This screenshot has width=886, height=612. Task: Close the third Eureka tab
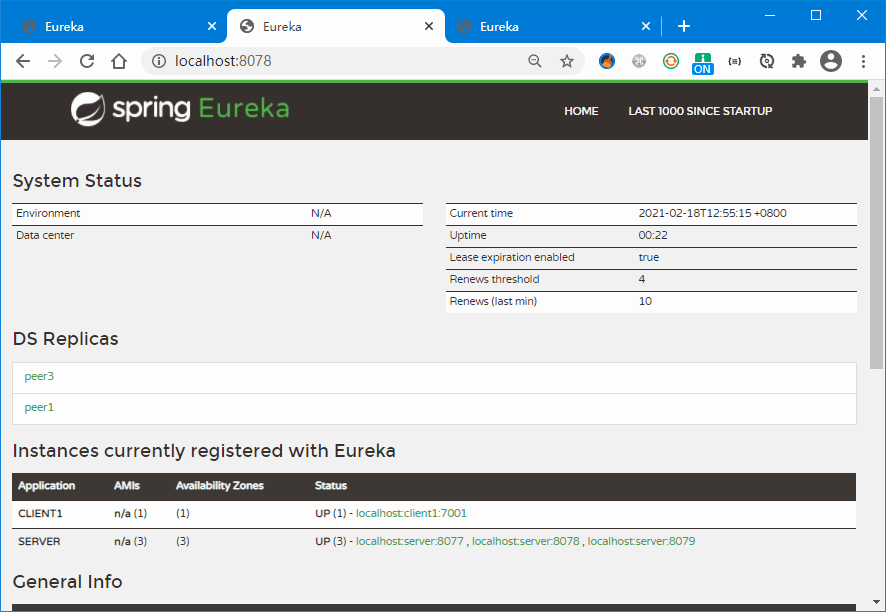(646, 26)
